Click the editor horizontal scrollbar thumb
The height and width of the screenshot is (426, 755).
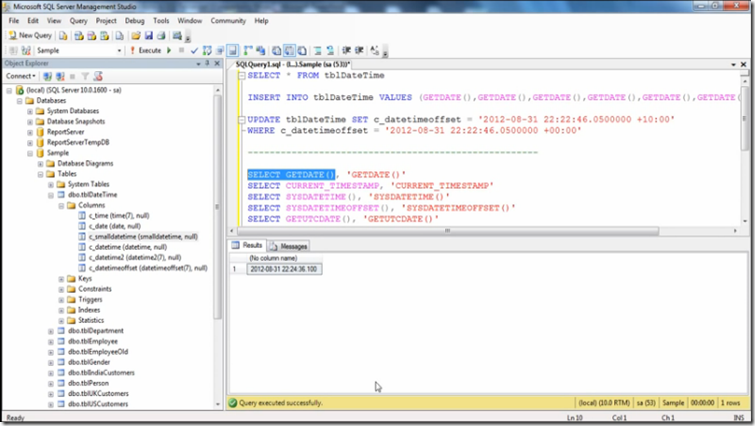pyautogui.click(x=447, y=231)
